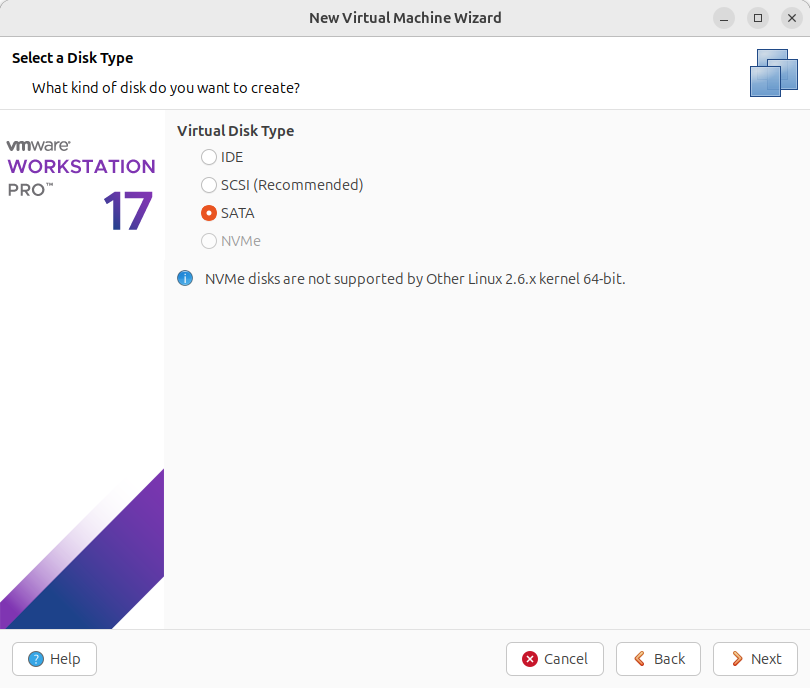Choose SCSI (Recommended) radio option
The width and height of the screenshot is (810, 688).
(209, 185)
